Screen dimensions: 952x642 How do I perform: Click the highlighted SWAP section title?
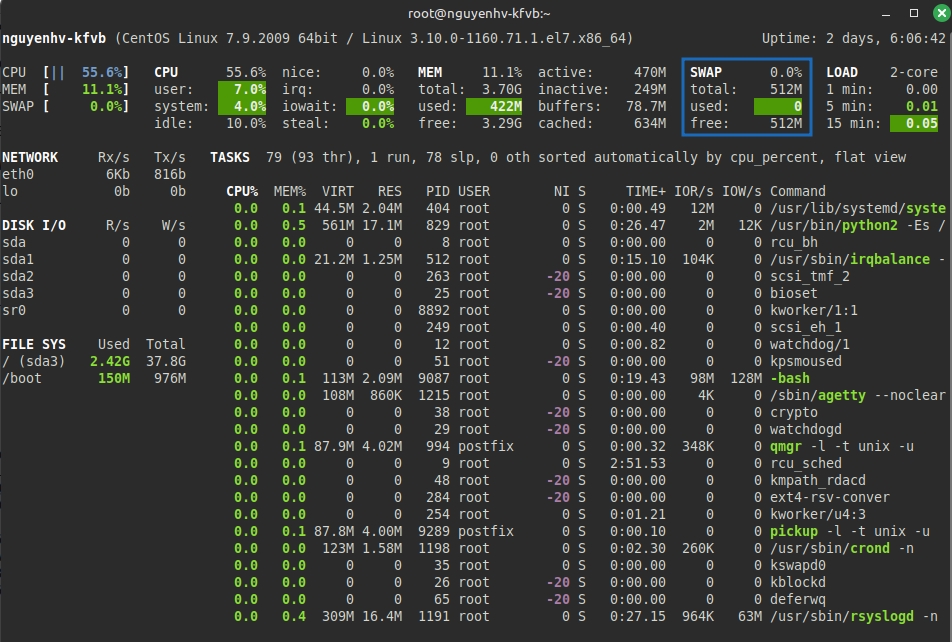(706, 72)
